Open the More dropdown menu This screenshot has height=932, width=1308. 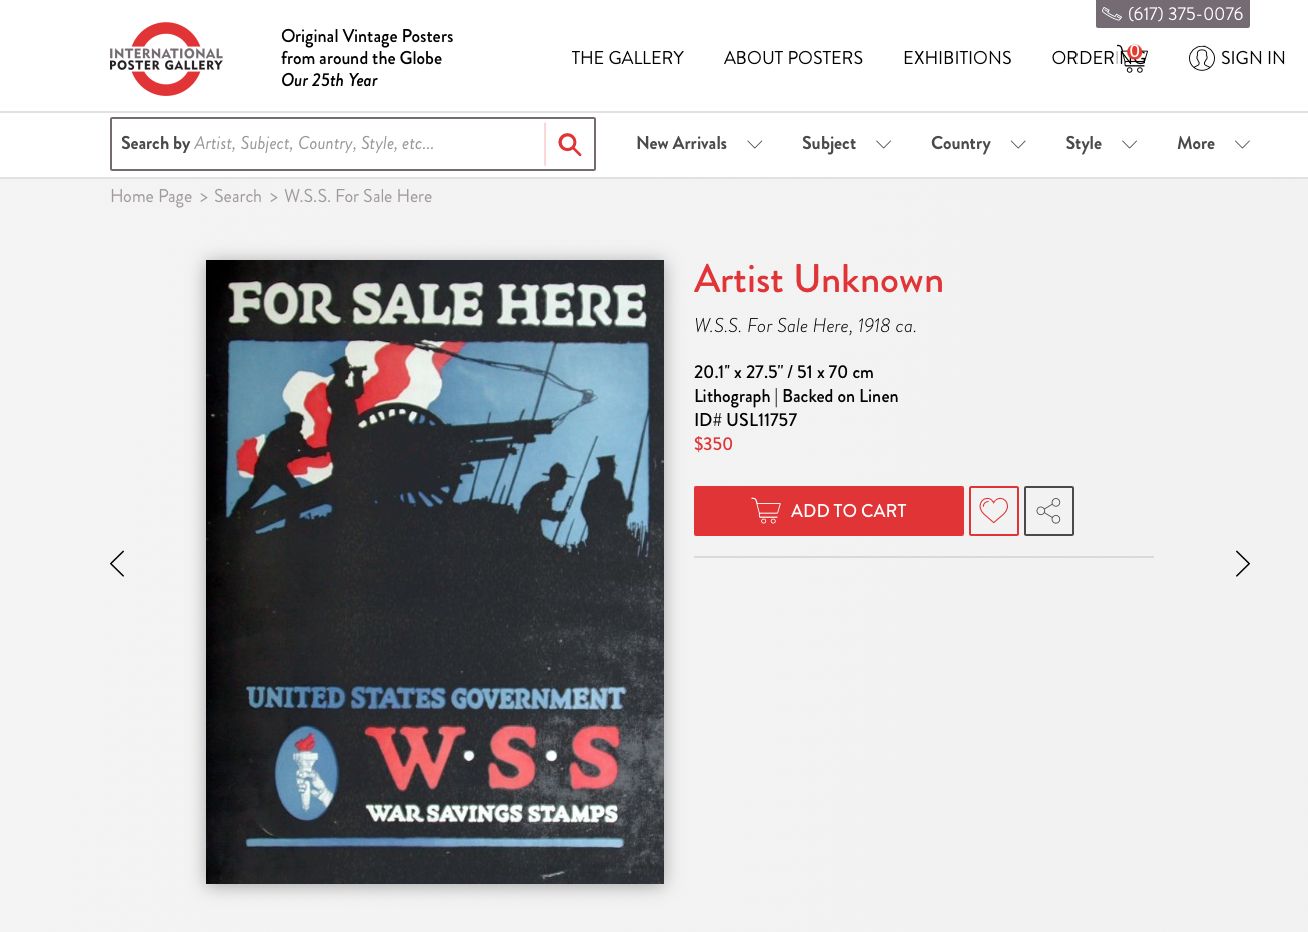pyautogui.click(x=1213, y=144)
